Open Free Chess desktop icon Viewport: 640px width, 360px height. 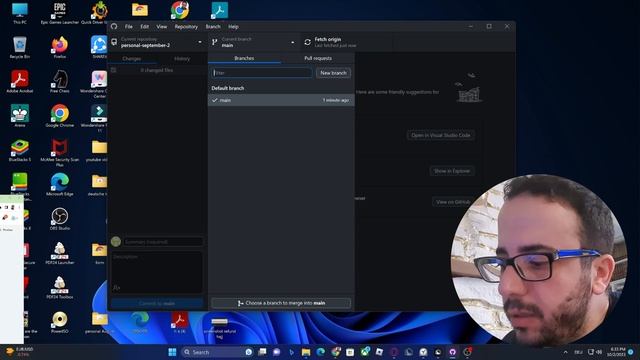pyautogui.click(x=60, y=82)
